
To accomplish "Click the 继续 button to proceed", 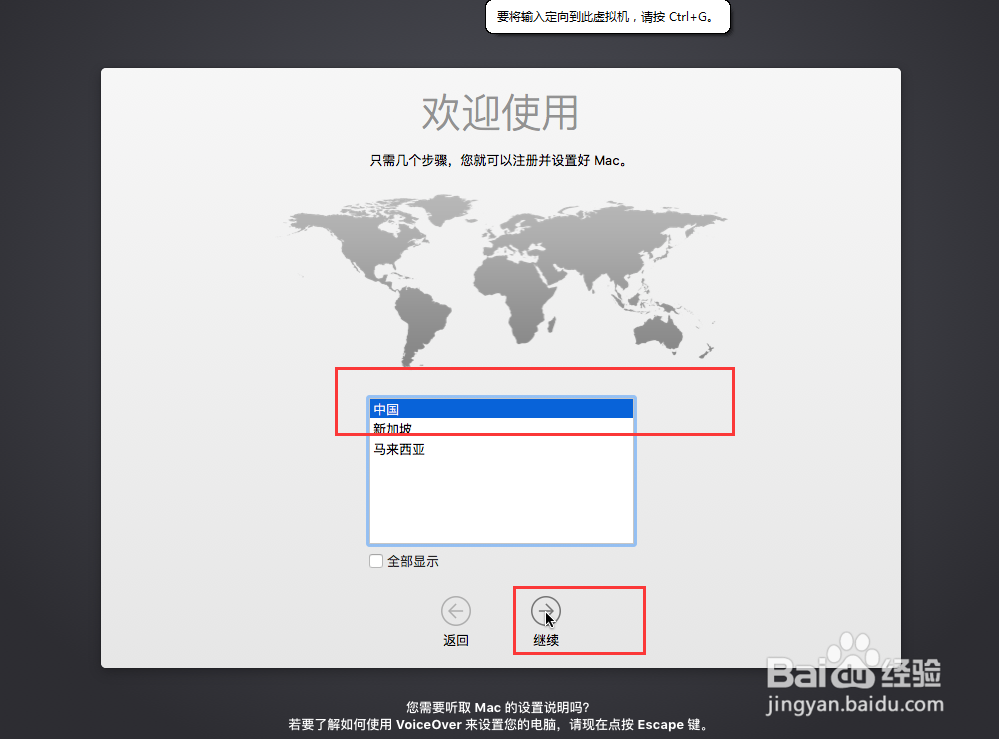I will coord(546,622).
